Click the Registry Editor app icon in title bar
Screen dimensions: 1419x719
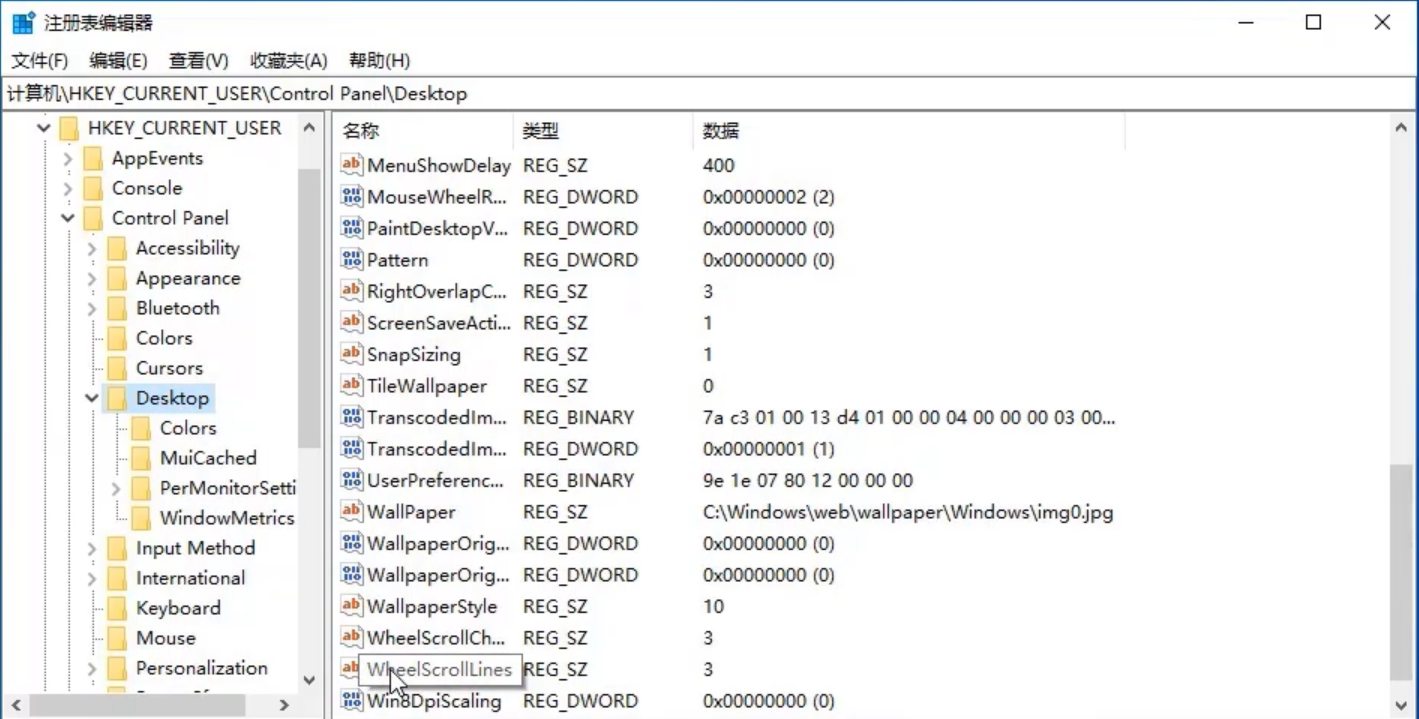point(23,22)
